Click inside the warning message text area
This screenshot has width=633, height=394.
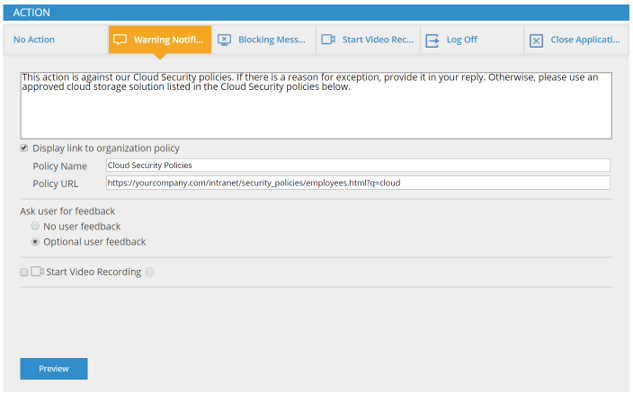[x=316, y=106]
